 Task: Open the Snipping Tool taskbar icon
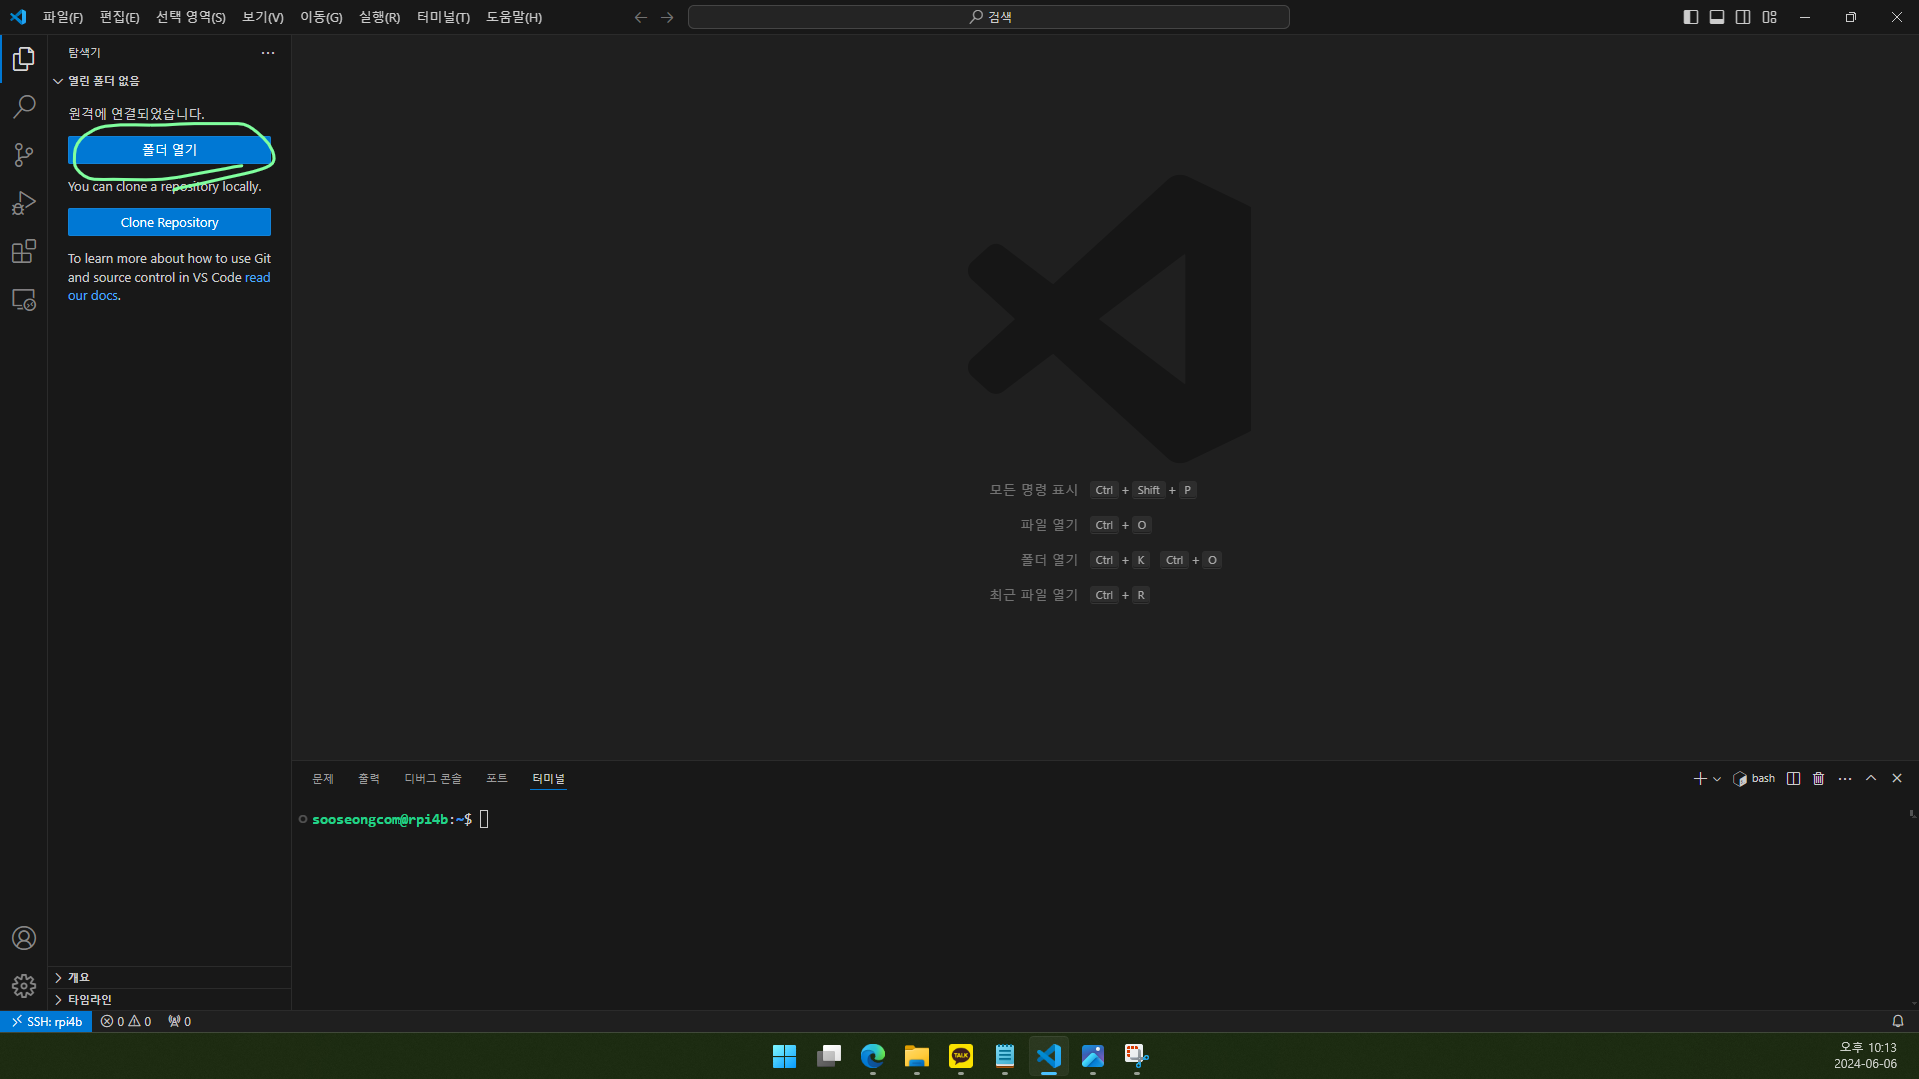pyautogui.click(x=1137, y=1056)
